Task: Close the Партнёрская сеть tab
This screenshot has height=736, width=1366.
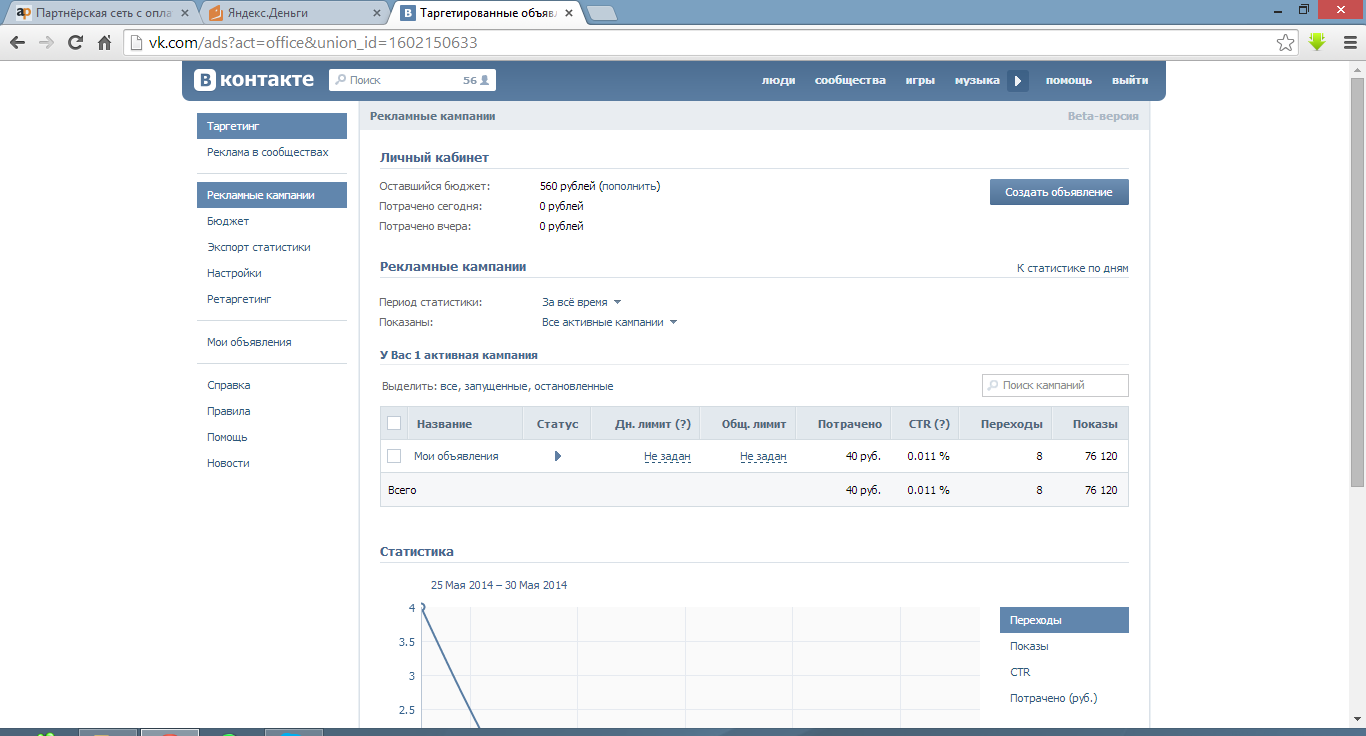Action: point(185,13)
